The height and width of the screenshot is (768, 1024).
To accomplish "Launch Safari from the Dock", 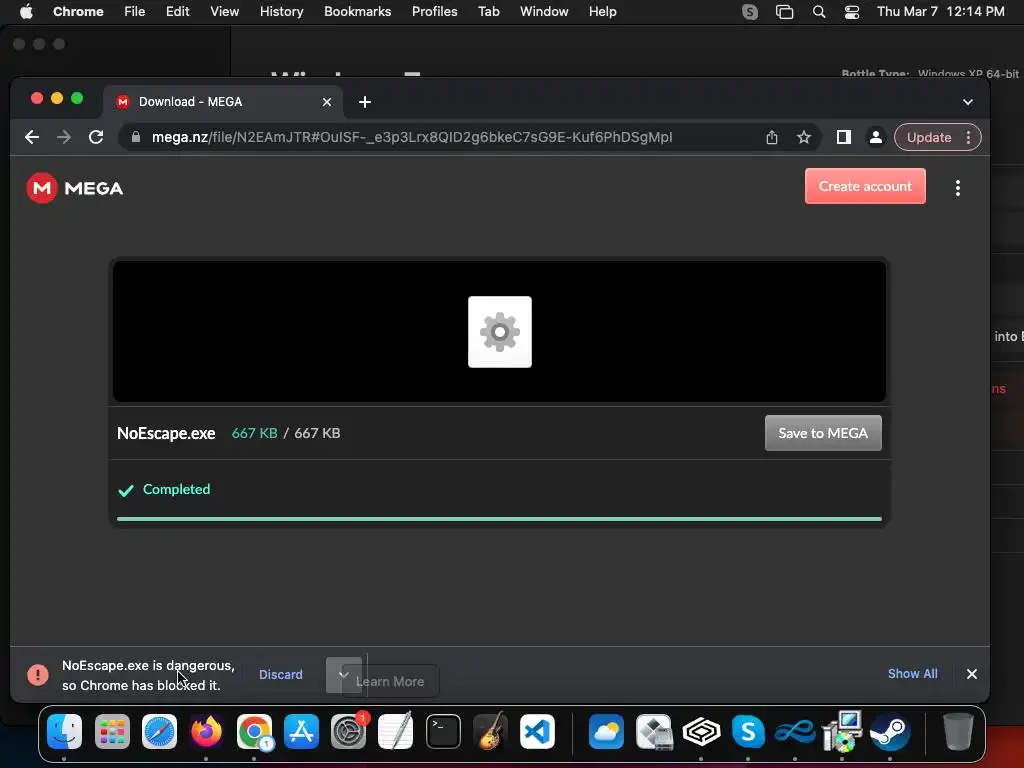I will (159, 731).
